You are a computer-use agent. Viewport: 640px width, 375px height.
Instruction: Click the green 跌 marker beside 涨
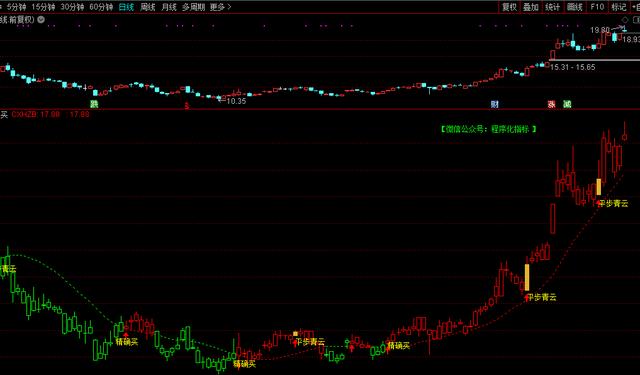coord(567,104)
